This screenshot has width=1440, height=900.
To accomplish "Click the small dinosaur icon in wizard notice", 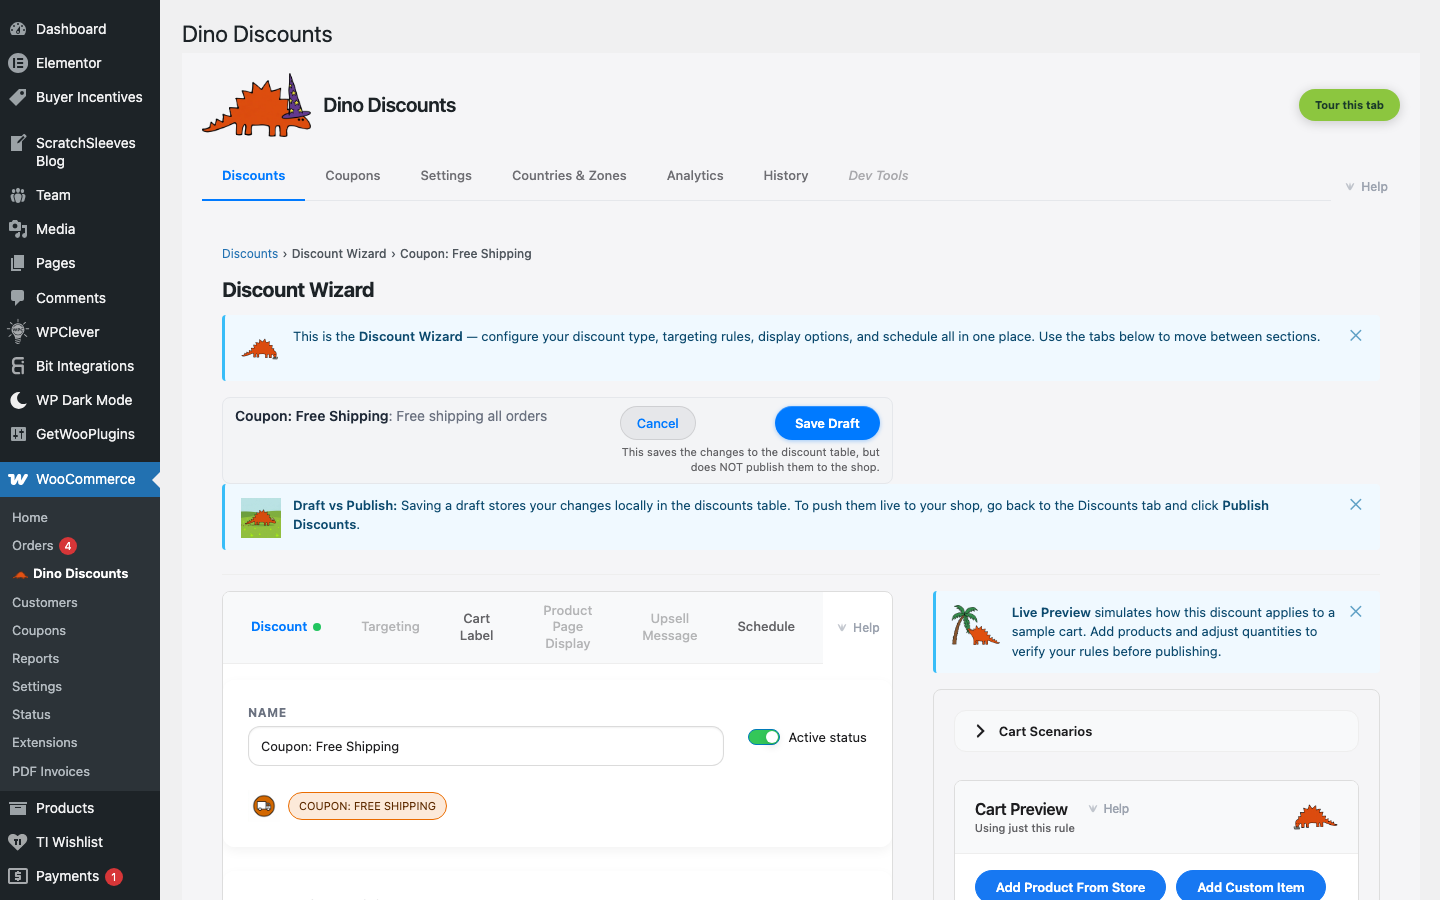I will [260, 348].
